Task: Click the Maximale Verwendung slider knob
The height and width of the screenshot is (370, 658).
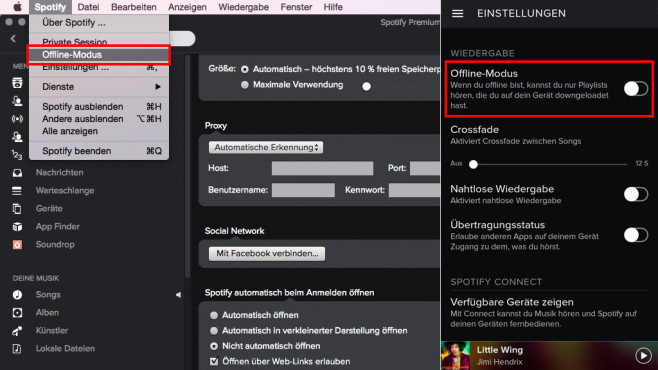Action: point(366,86)
